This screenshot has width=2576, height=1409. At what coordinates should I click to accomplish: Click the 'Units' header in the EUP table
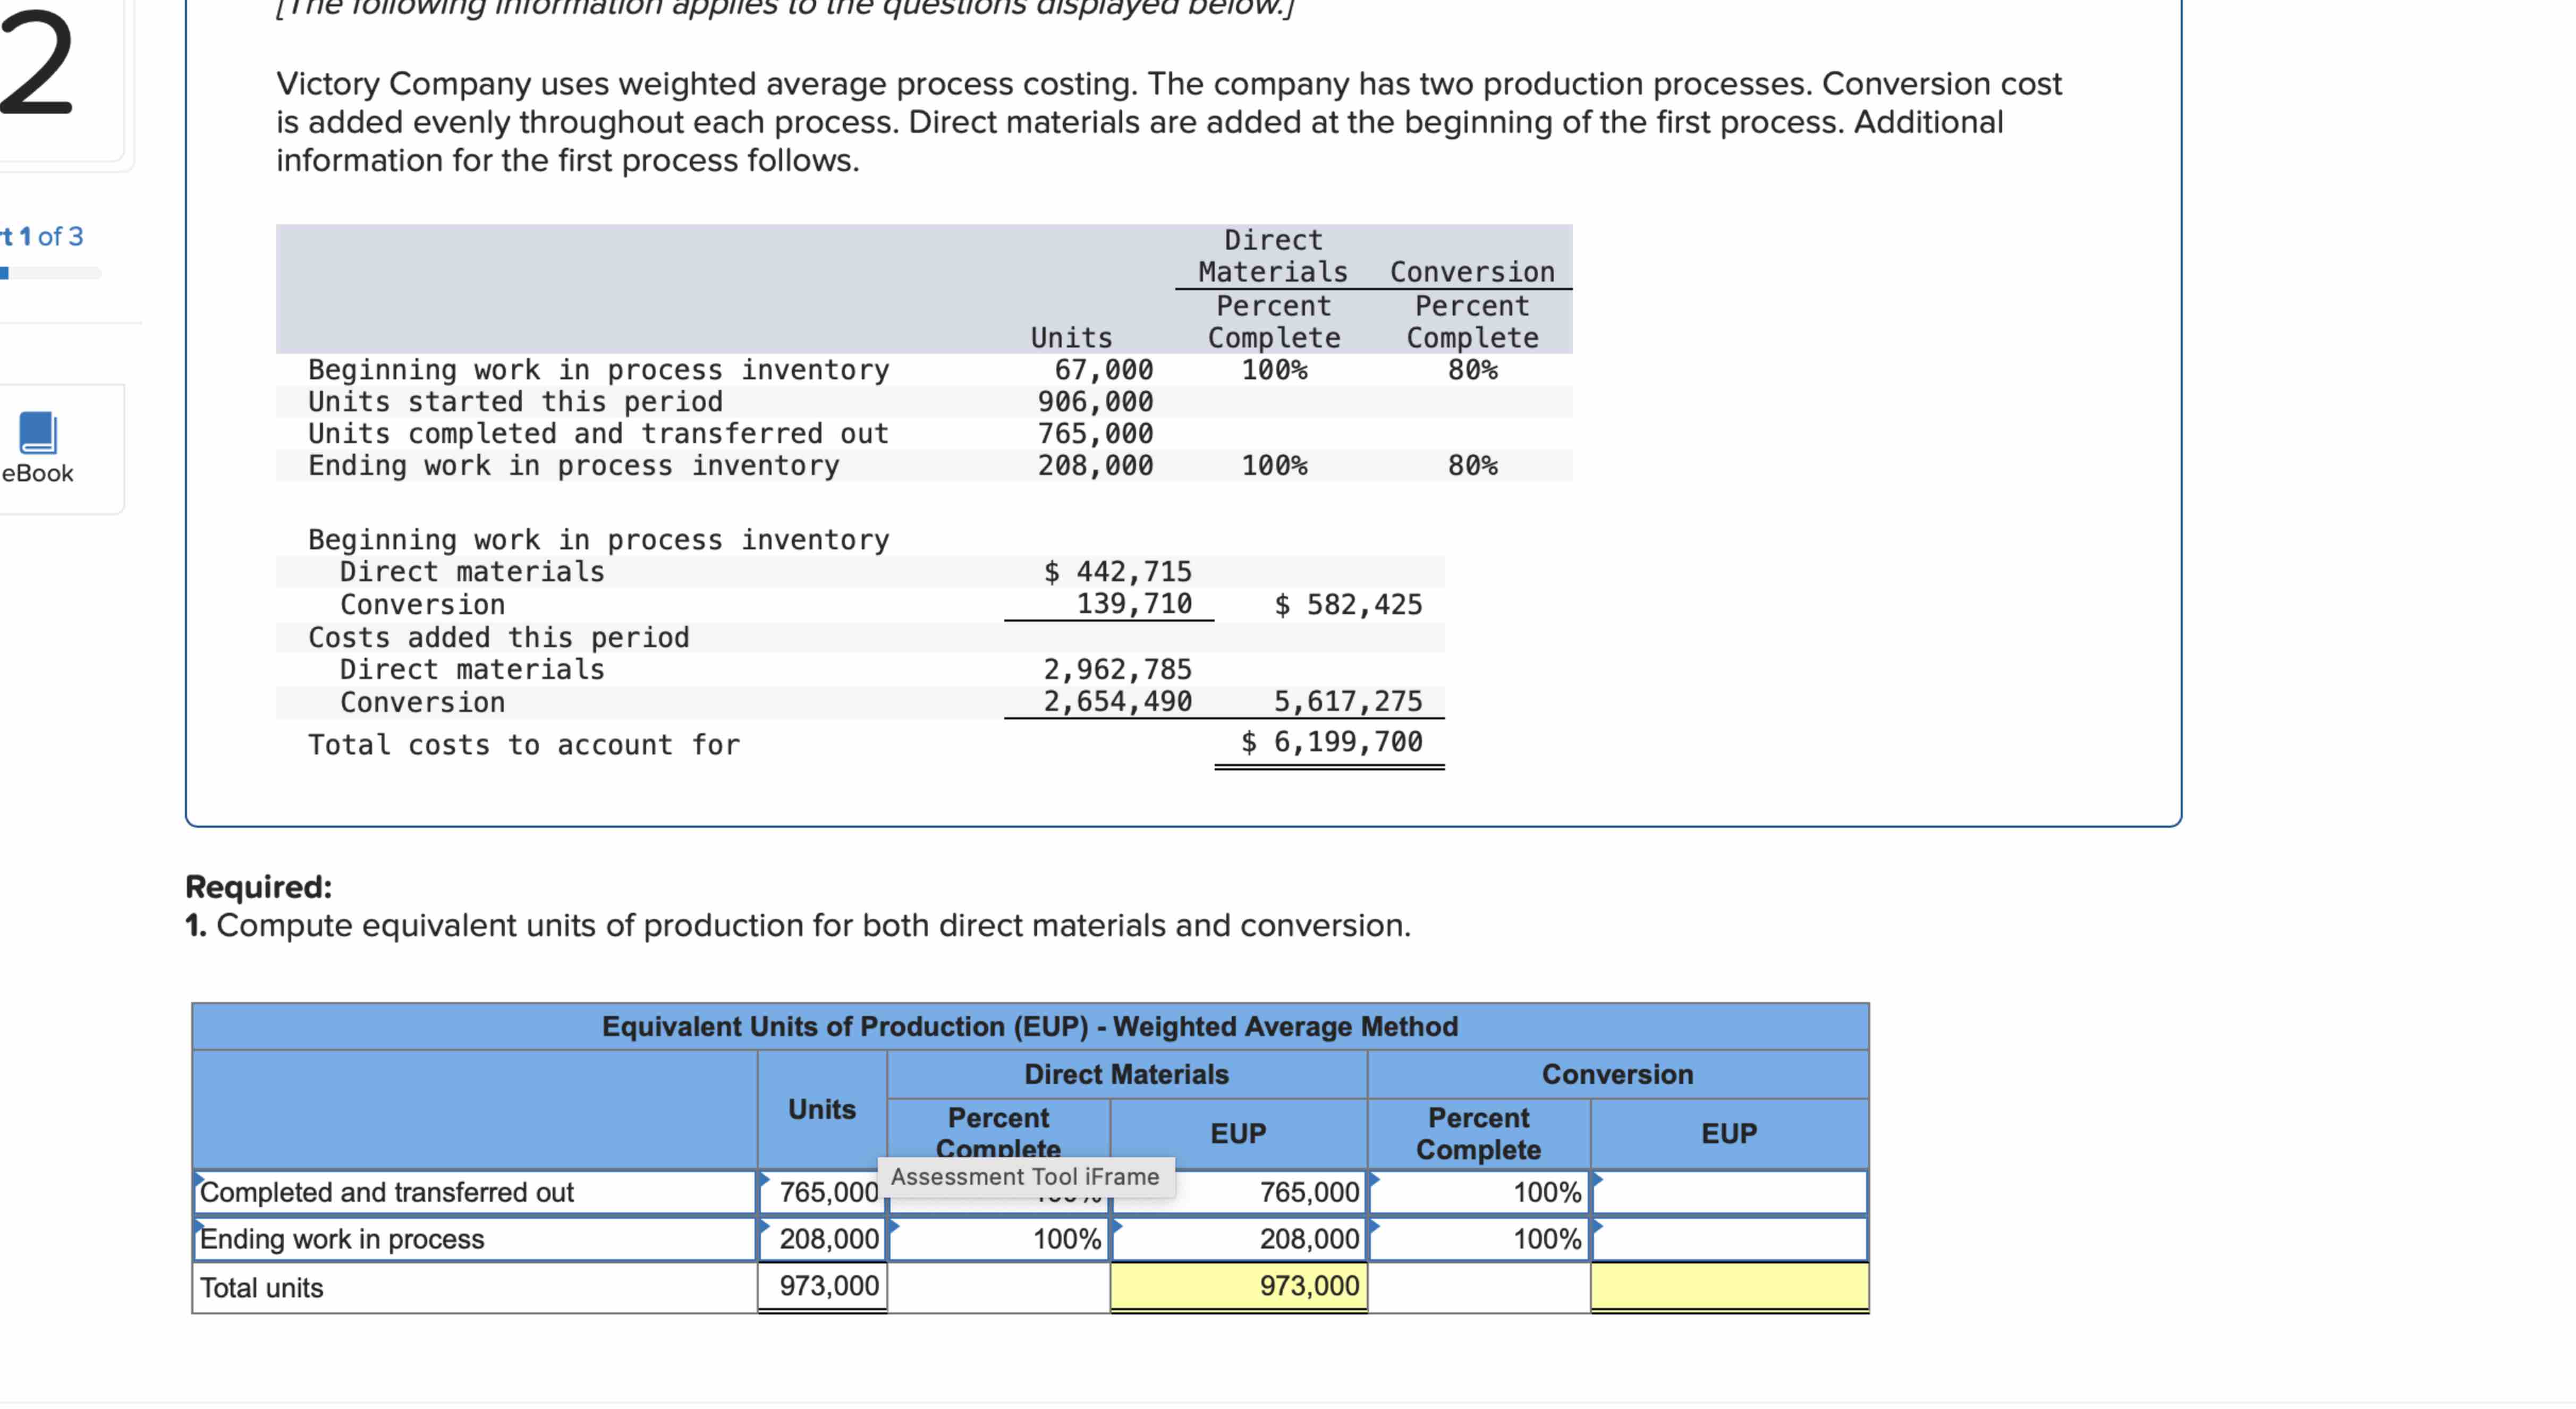[822, 1110]
